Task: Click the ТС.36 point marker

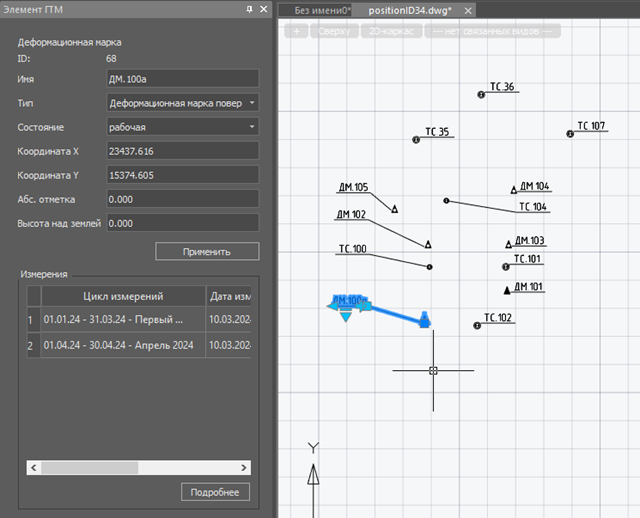Action: [x=481, y=94]
